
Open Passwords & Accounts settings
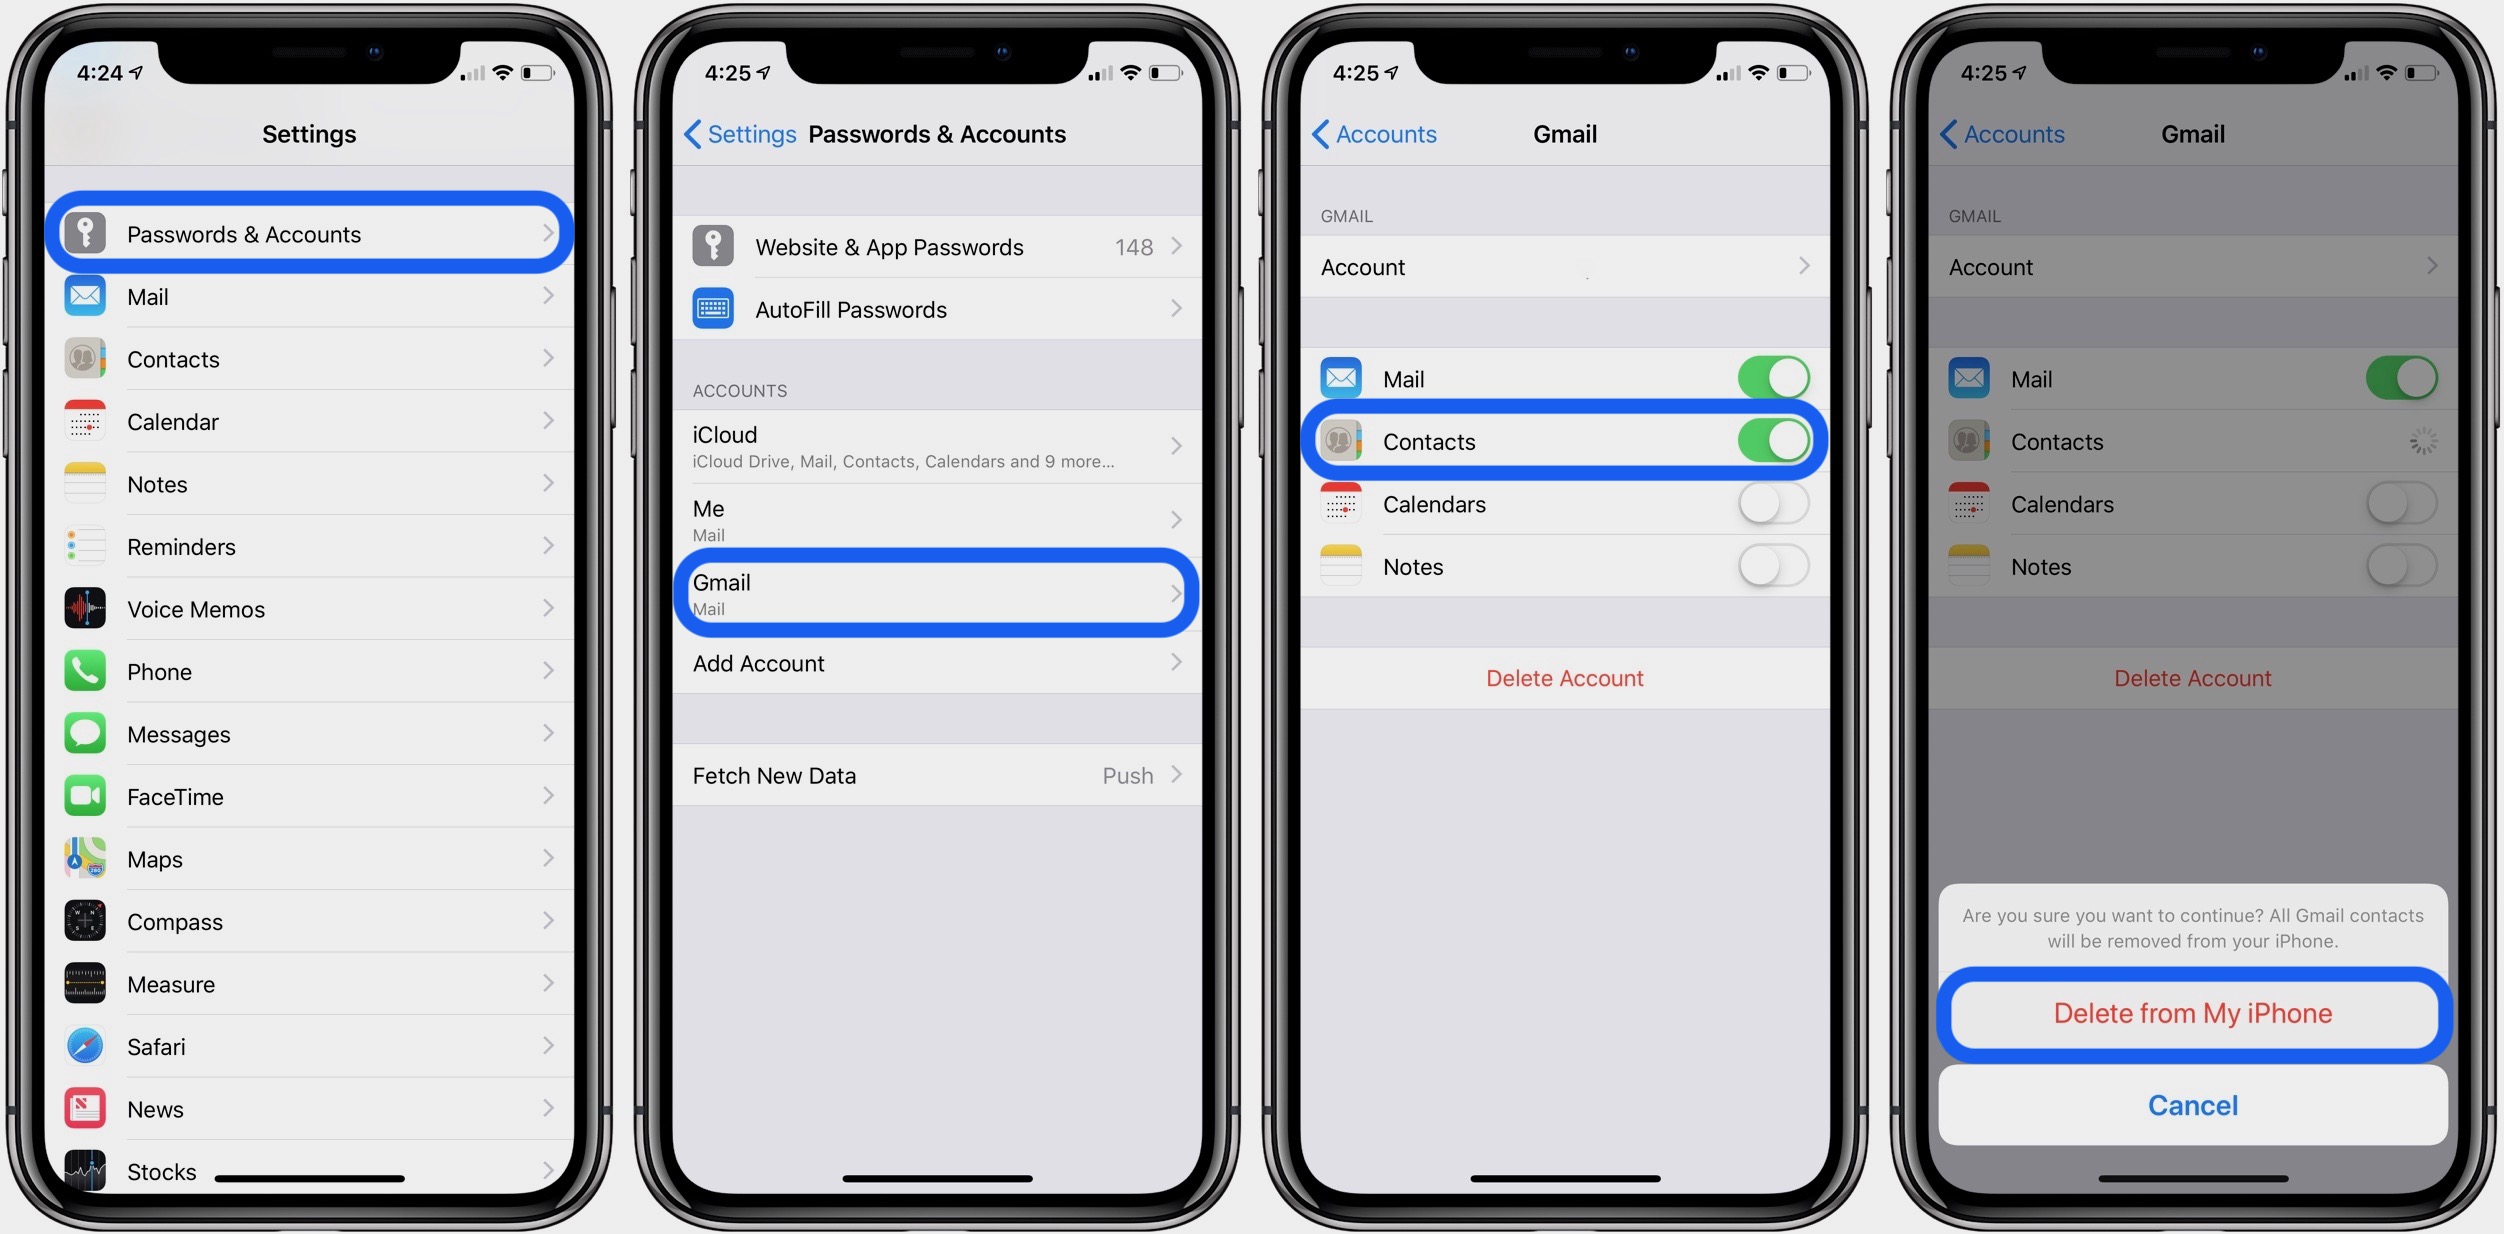point(308,231)
